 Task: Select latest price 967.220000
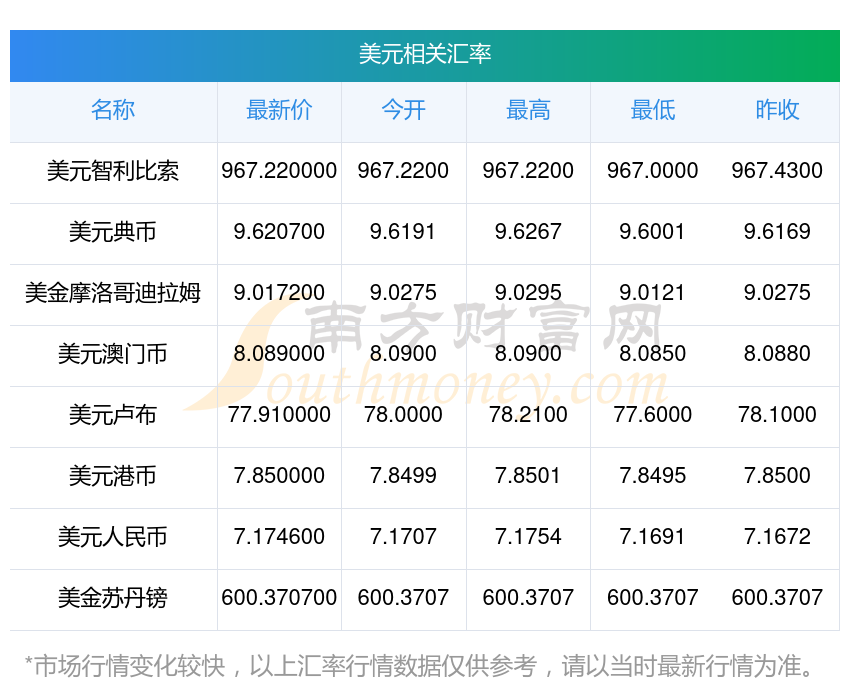[279, 171]
